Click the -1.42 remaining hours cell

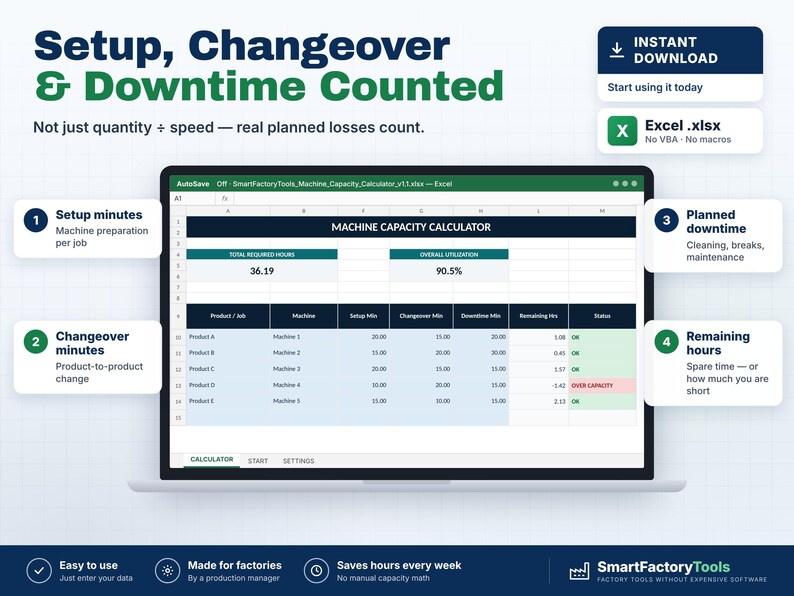[x=538, y=386]
